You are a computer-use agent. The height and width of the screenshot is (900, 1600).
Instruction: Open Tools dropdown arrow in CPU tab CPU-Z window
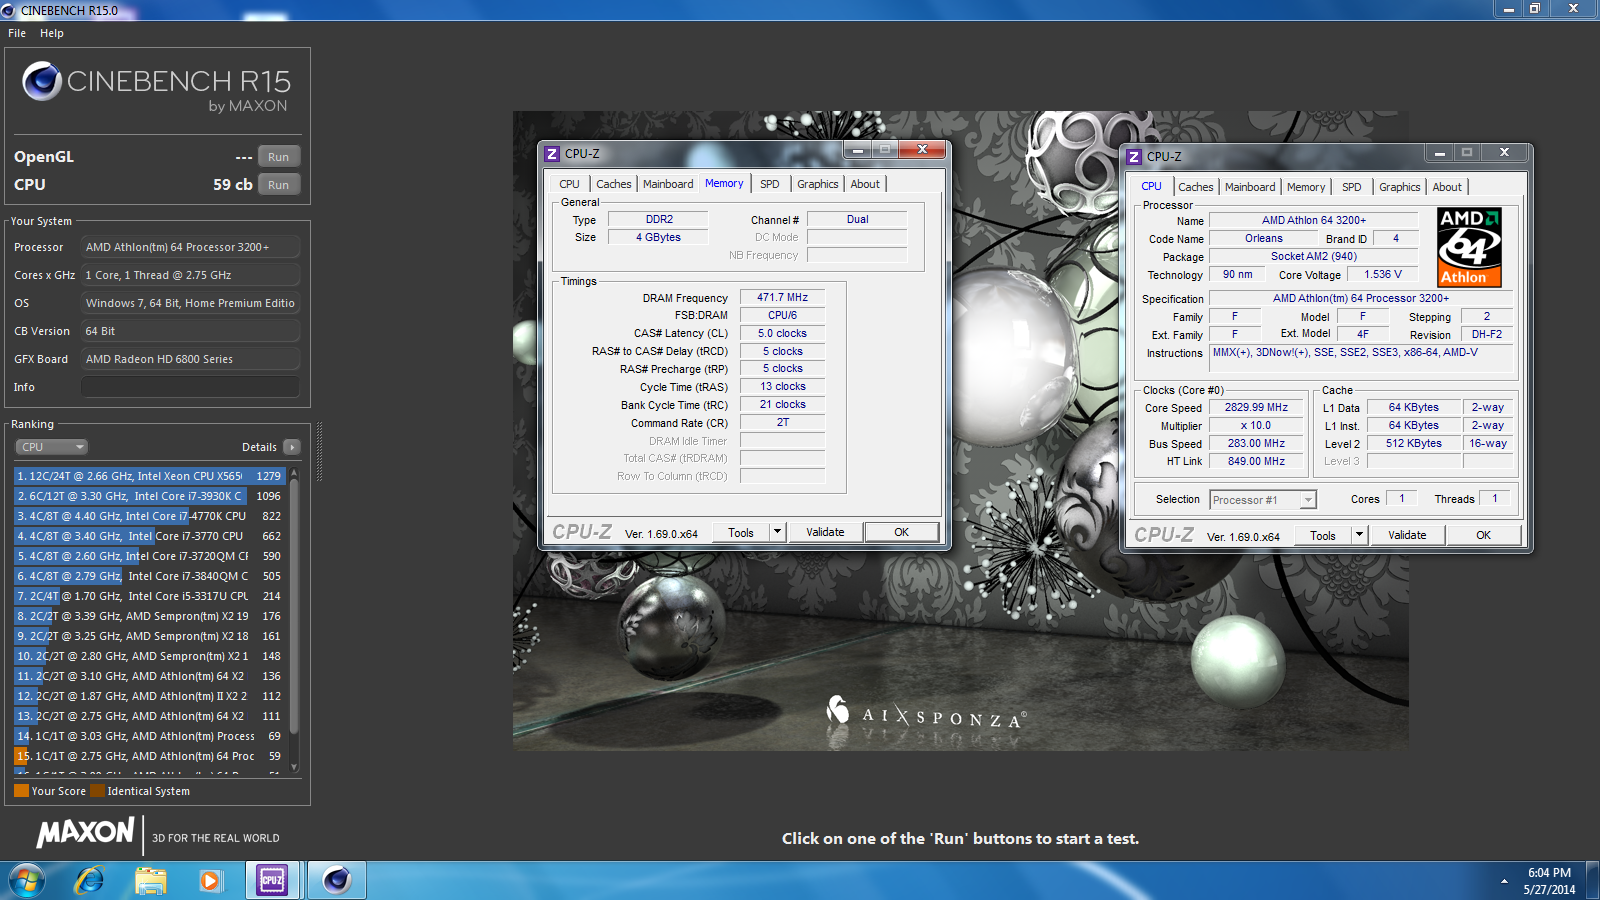(1359, 535)
